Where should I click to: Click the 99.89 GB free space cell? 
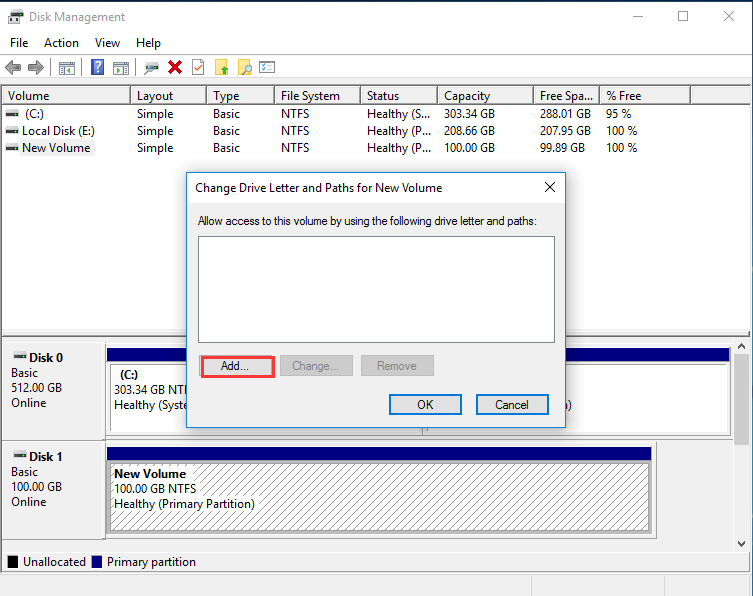coord(562,148)
